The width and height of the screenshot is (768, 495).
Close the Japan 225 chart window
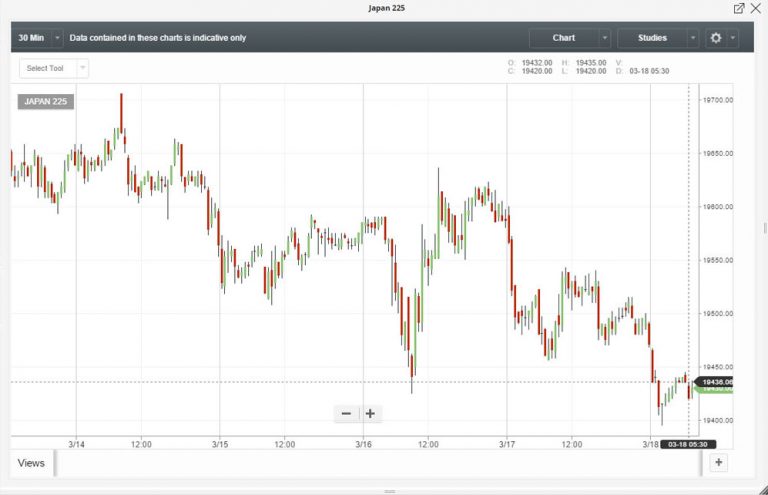point(756,8)
